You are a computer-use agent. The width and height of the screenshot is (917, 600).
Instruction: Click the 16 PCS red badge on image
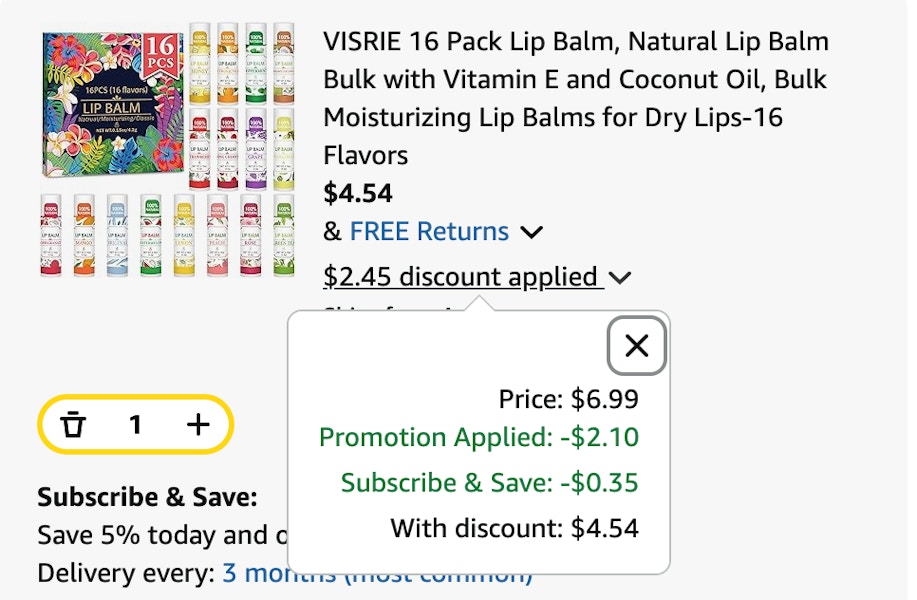click(x=160, y=54)
